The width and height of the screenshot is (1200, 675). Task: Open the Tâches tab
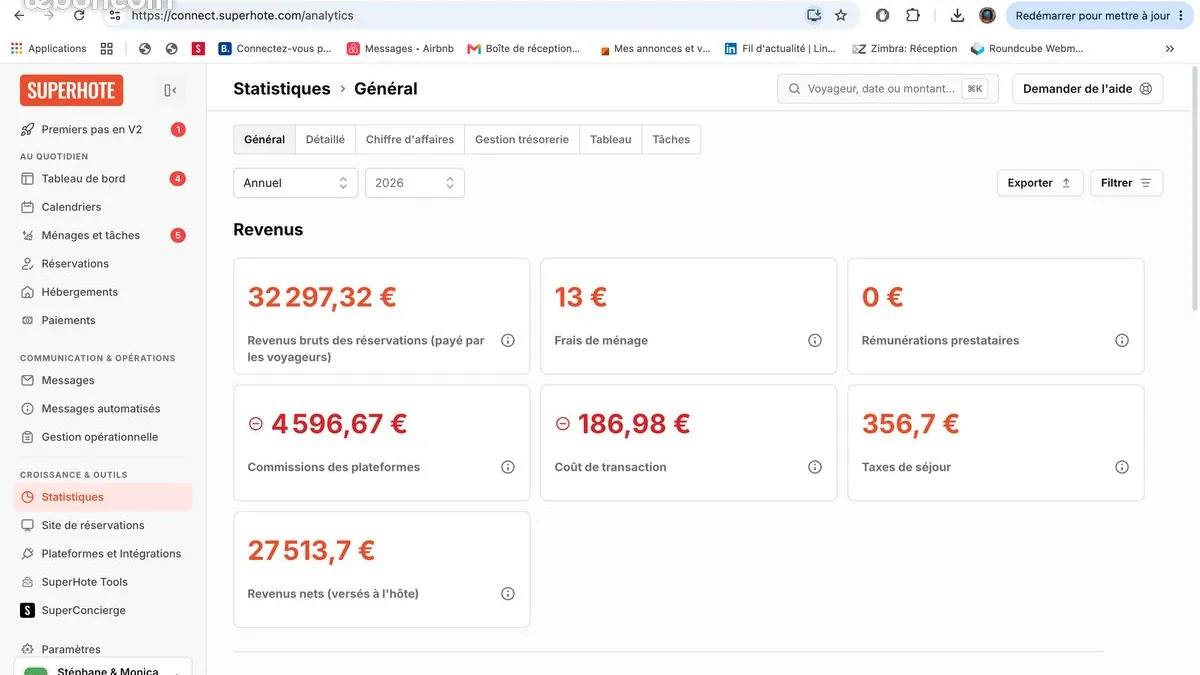[671, 140]
